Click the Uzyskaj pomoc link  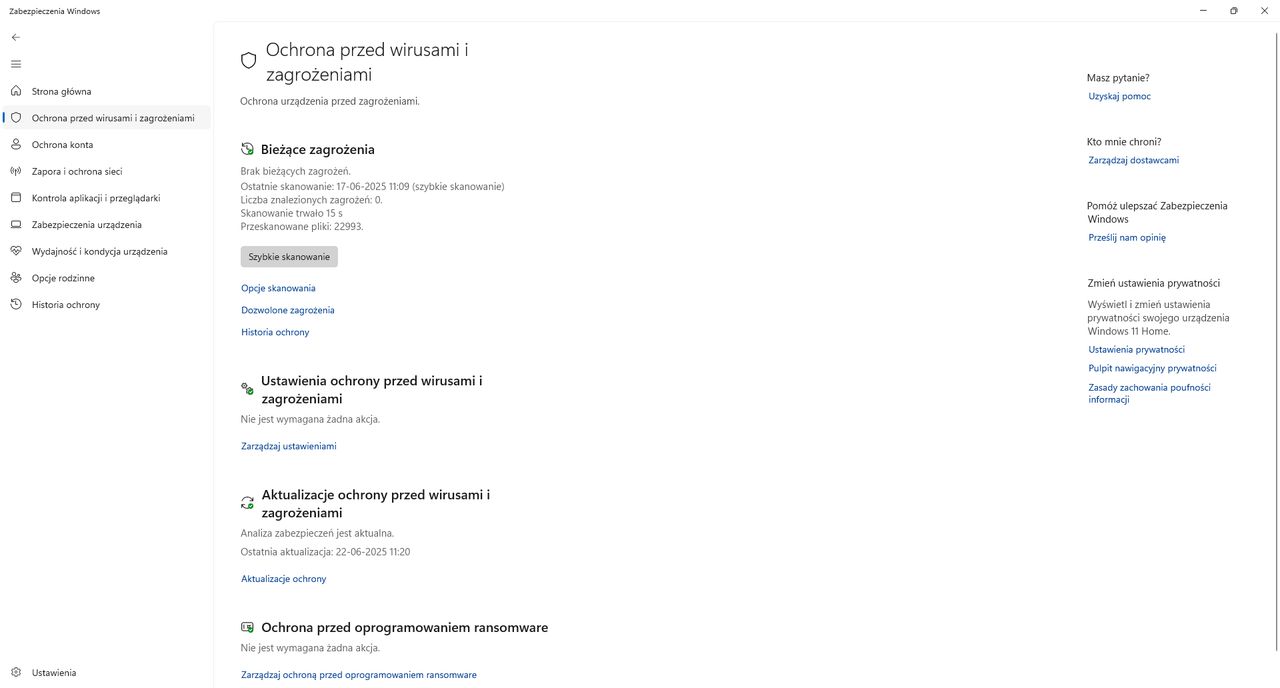coord(1119,96)
